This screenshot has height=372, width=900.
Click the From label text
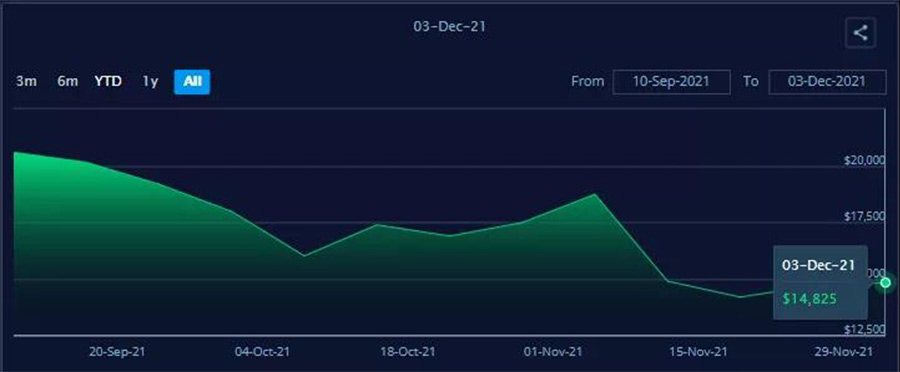[587, 82]
